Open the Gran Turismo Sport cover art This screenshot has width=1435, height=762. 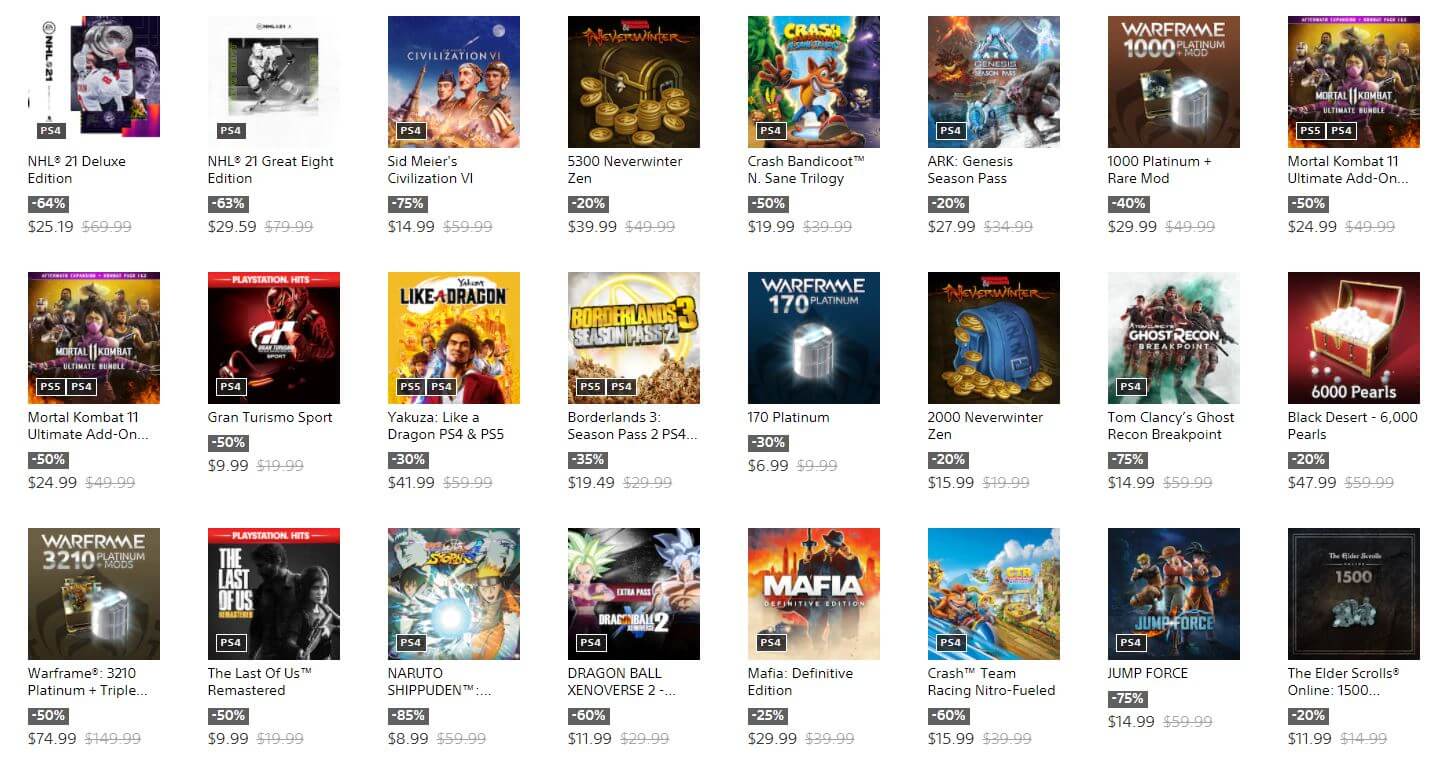pyautogui.click(x=274, y=338)
